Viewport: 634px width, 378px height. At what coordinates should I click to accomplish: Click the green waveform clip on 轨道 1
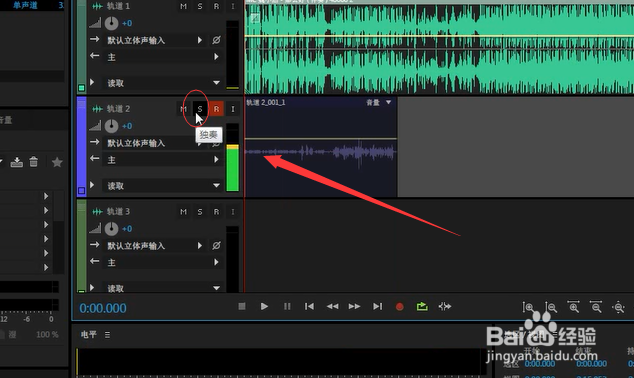point(439,48)
